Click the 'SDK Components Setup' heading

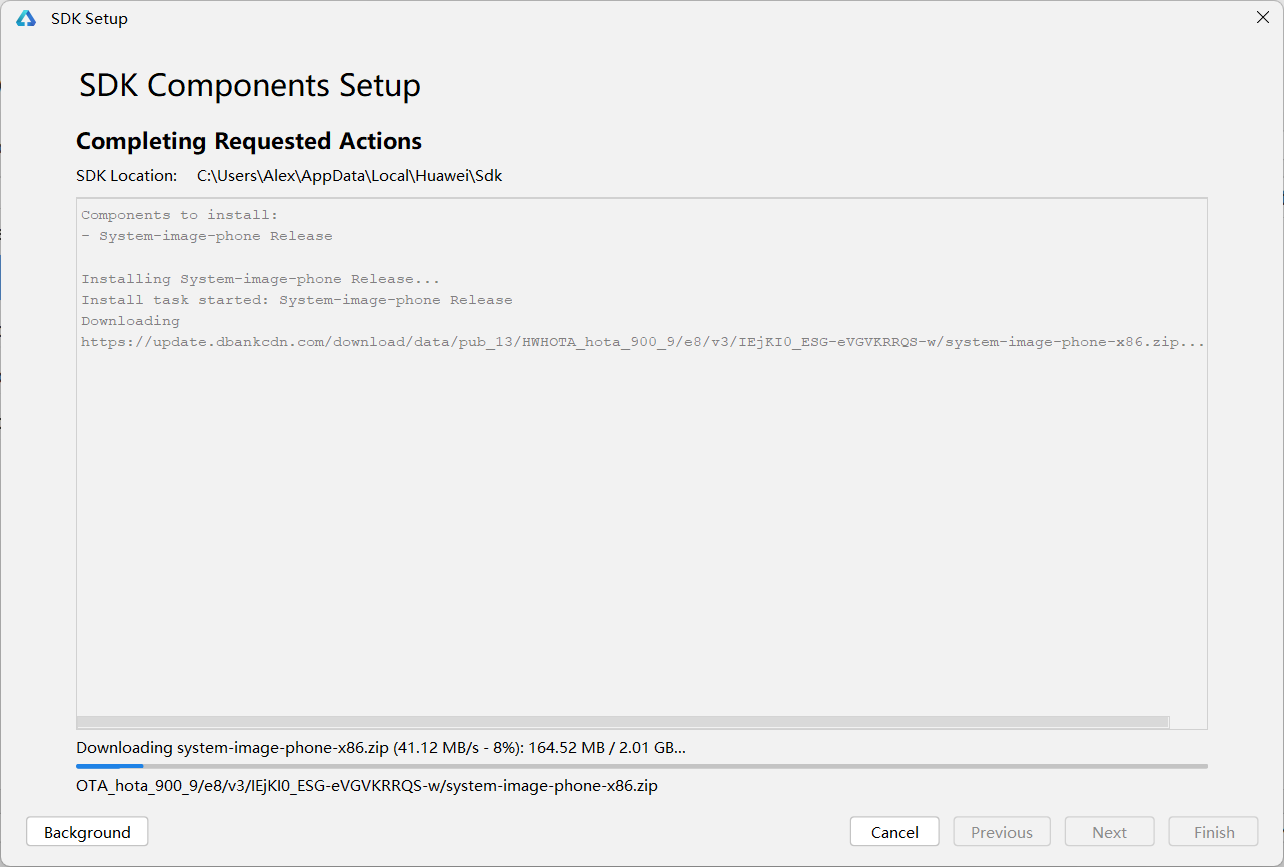(x=250, y=85)
